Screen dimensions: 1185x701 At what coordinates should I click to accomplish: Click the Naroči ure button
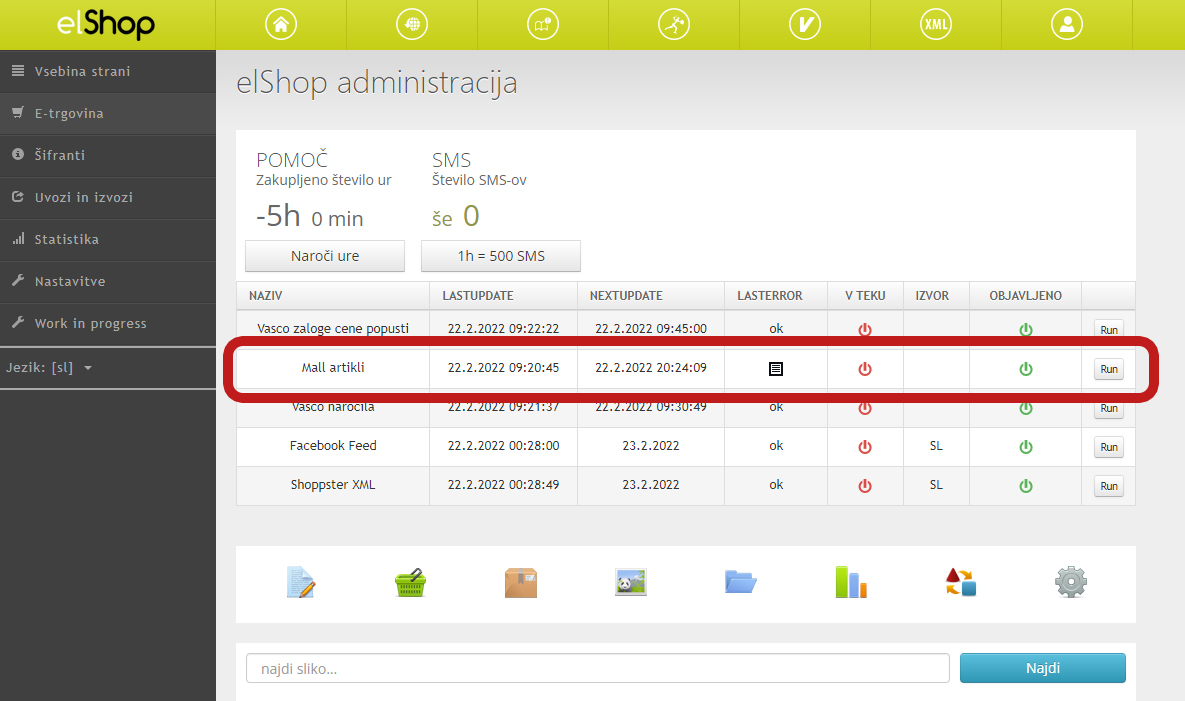pos(325,256)
